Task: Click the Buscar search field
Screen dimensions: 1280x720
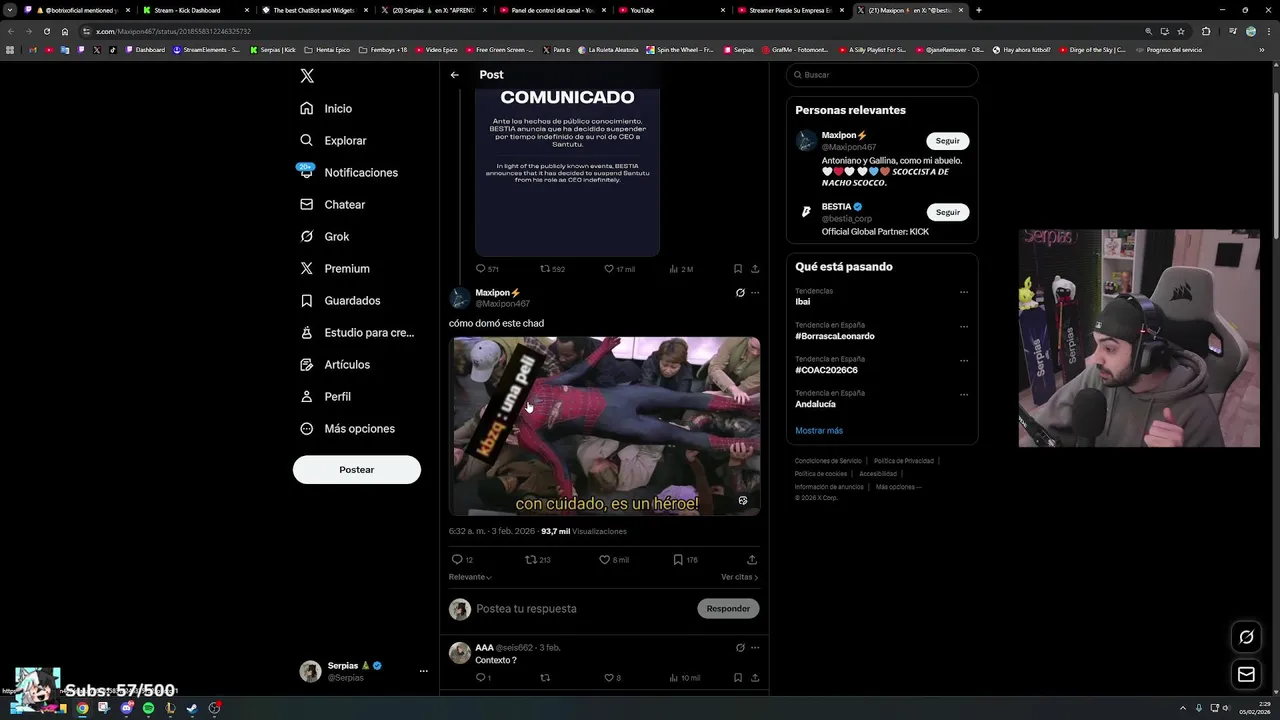Action: (882, 75)
